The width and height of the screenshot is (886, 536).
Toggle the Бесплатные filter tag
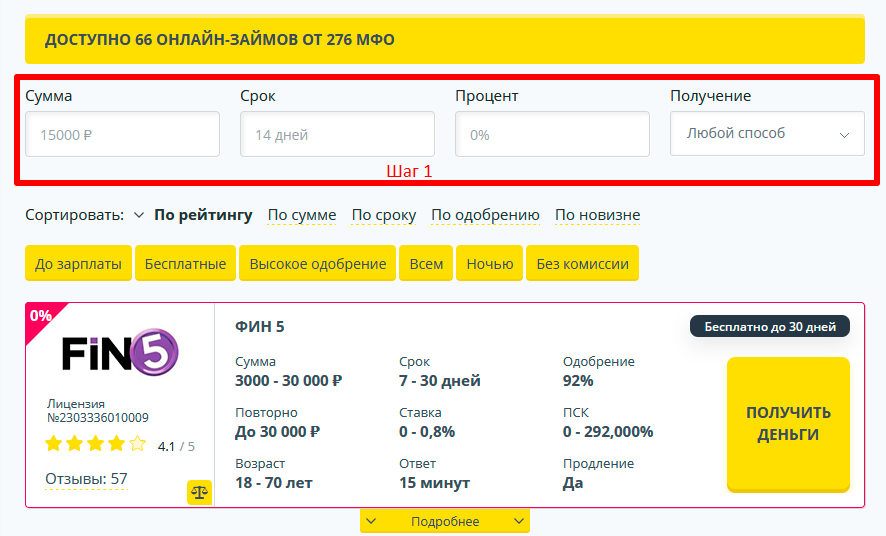(x=186, y=264)
